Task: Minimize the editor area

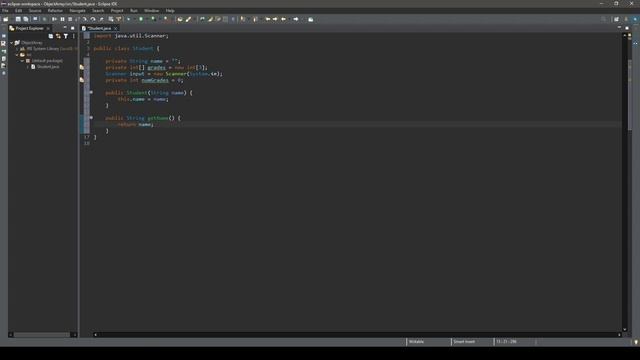Action: pyautogui.click(x=619, y=28)
